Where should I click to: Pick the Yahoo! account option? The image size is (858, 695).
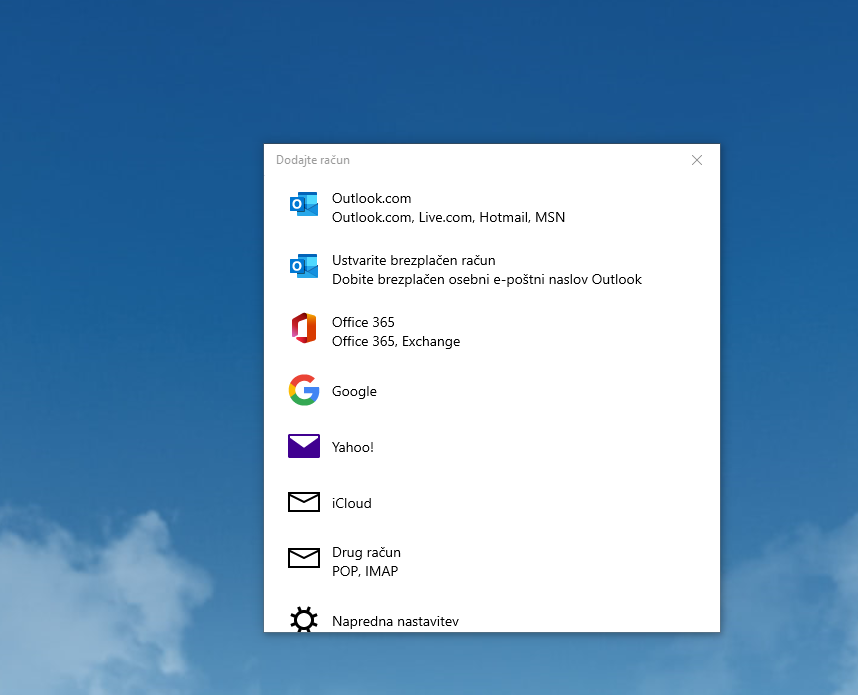352,447
